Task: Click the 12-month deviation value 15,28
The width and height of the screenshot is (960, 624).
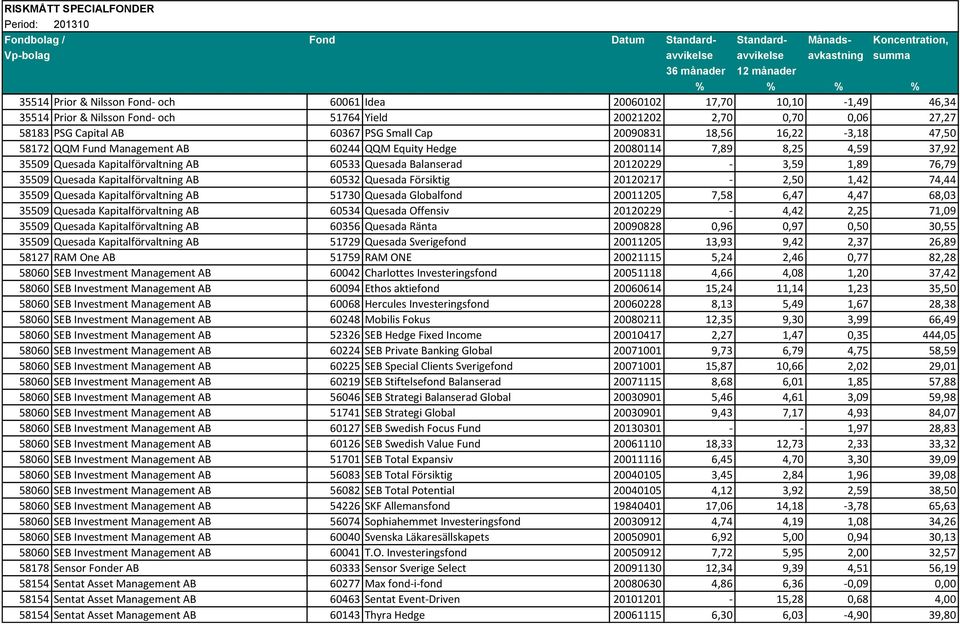Action: click(790, 600)
